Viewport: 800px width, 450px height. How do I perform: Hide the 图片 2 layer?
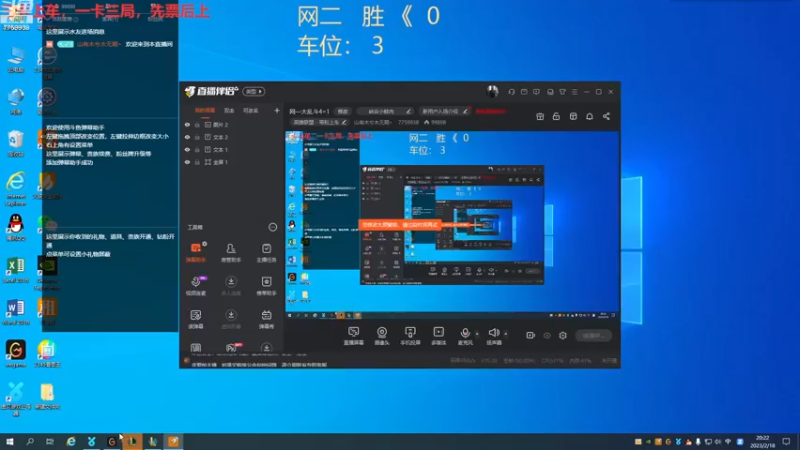tap(187, 124)
